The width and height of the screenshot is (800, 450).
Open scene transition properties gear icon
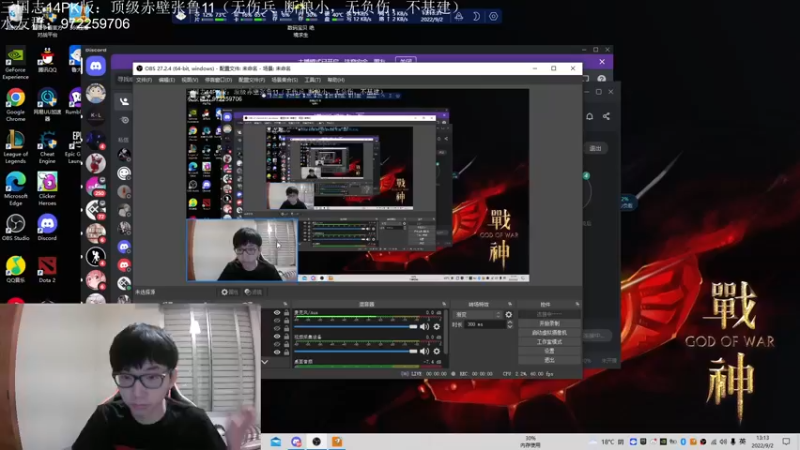509,314
